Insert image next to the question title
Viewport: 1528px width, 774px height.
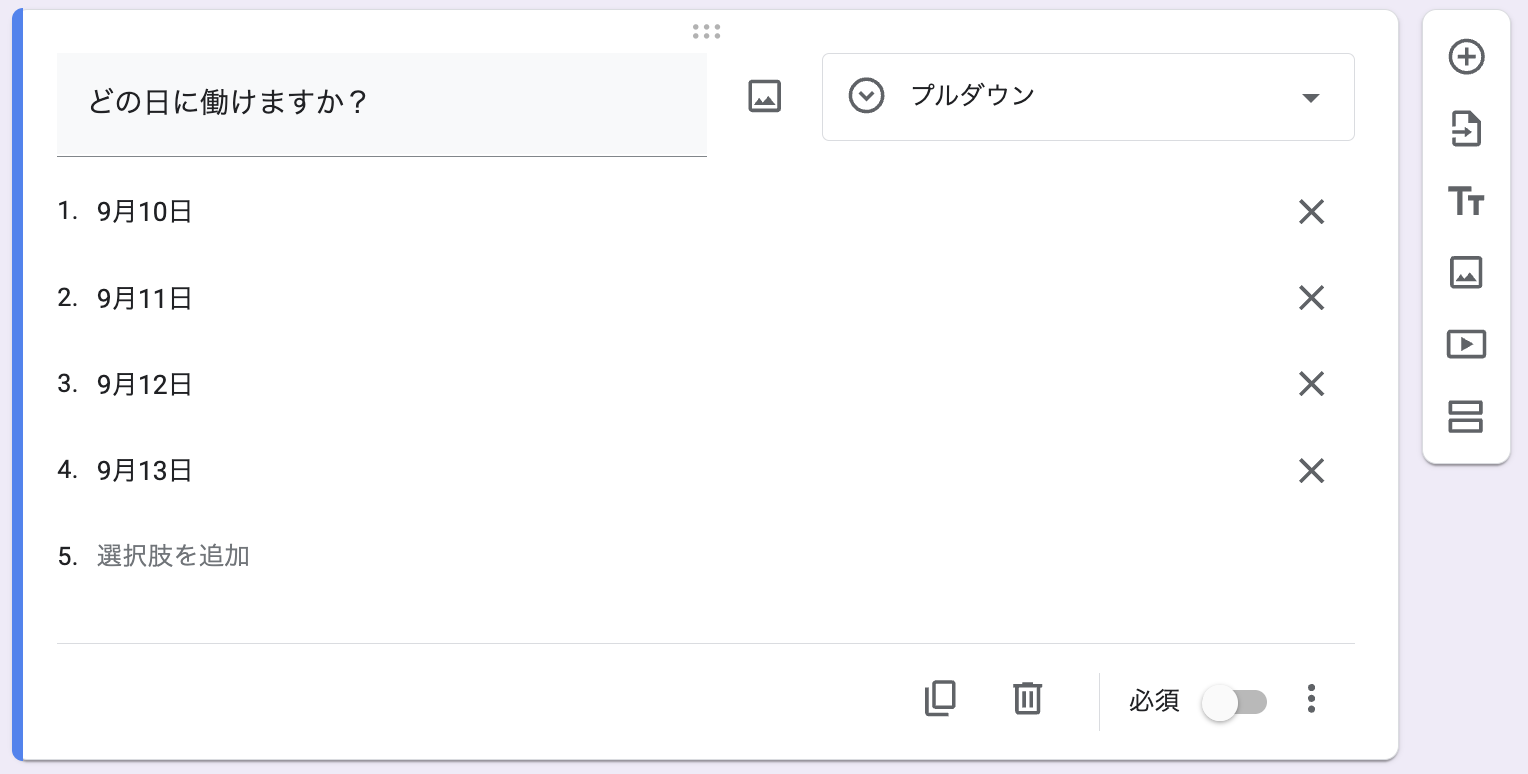pos(764,96)
